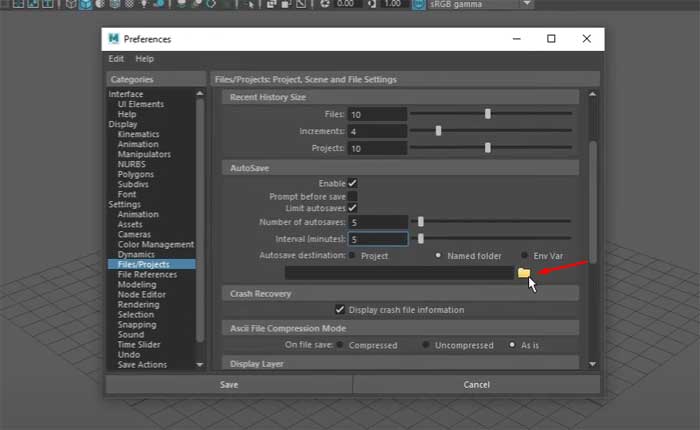Toggle the Limit autosaves checkbox

coord(352,208)
